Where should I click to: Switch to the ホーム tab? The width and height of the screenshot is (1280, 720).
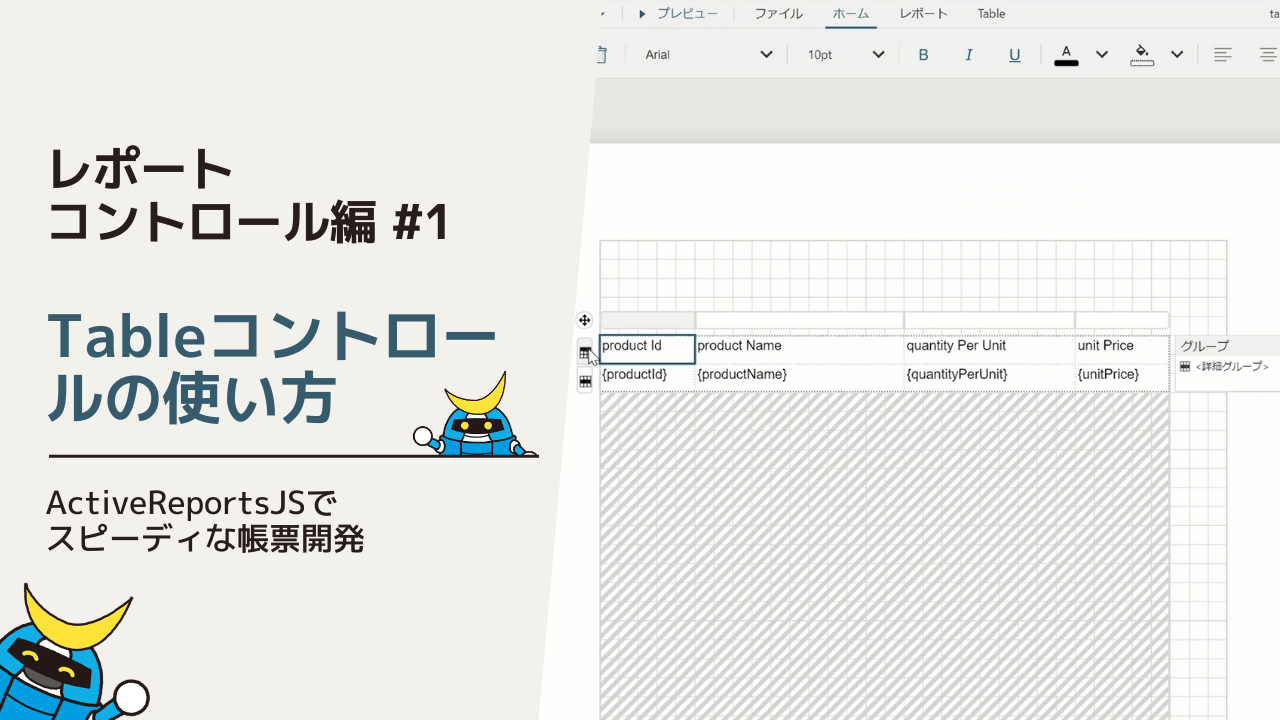[851, 14]
